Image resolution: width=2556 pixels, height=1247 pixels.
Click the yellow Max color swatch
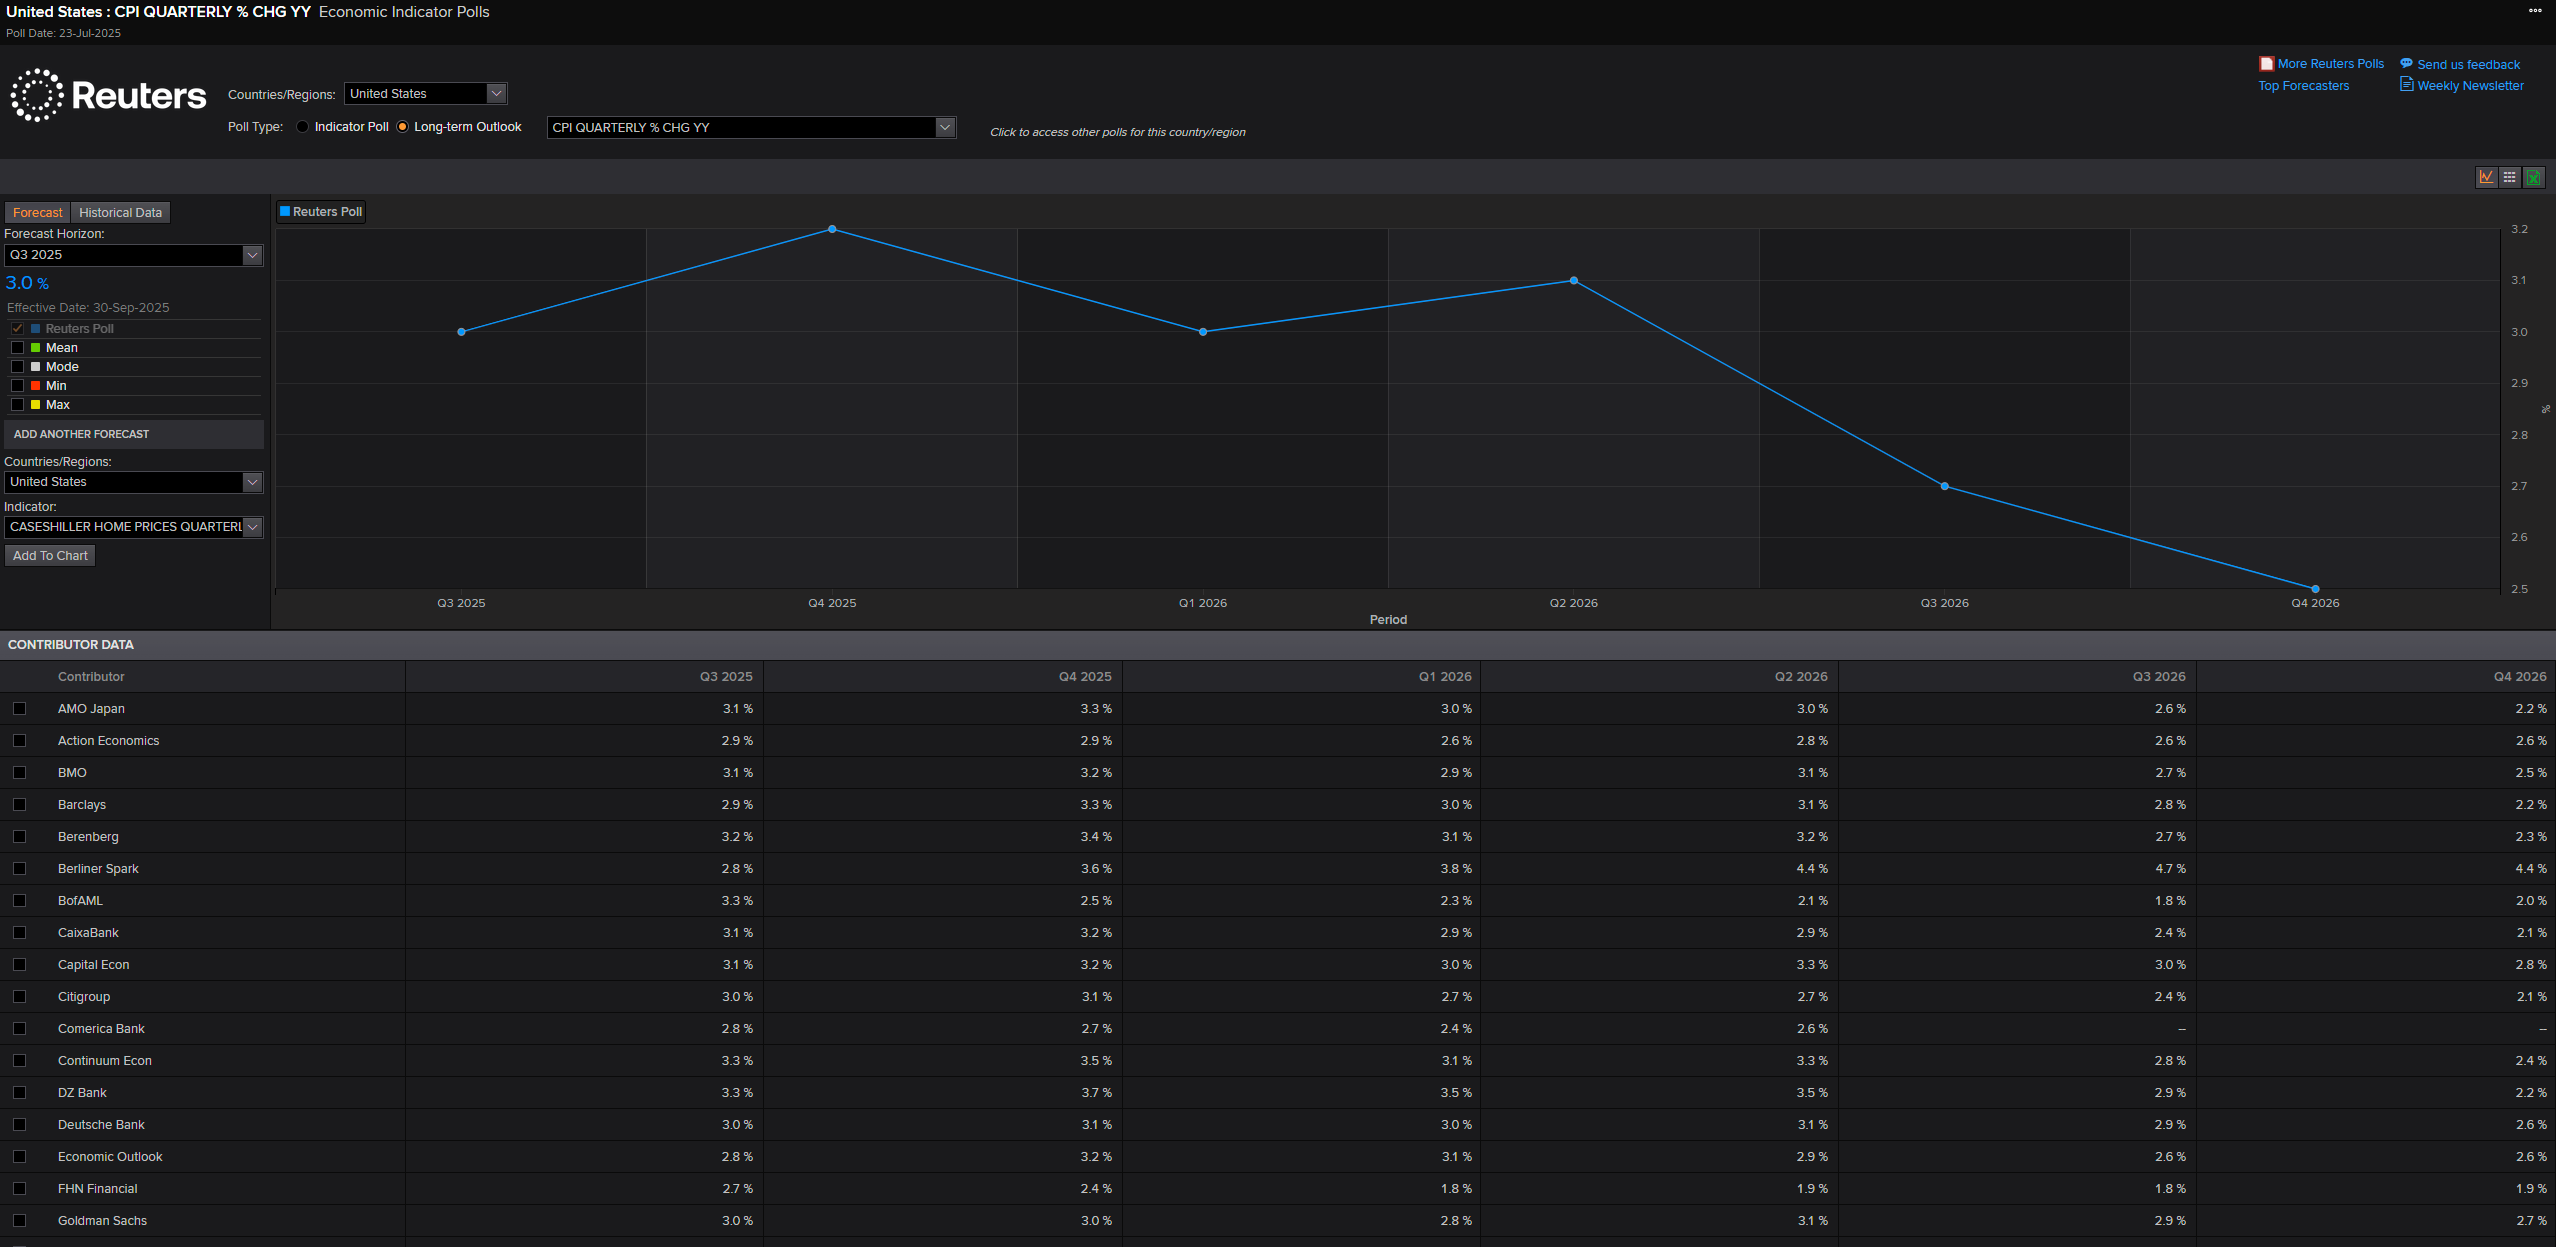point(35,405)
